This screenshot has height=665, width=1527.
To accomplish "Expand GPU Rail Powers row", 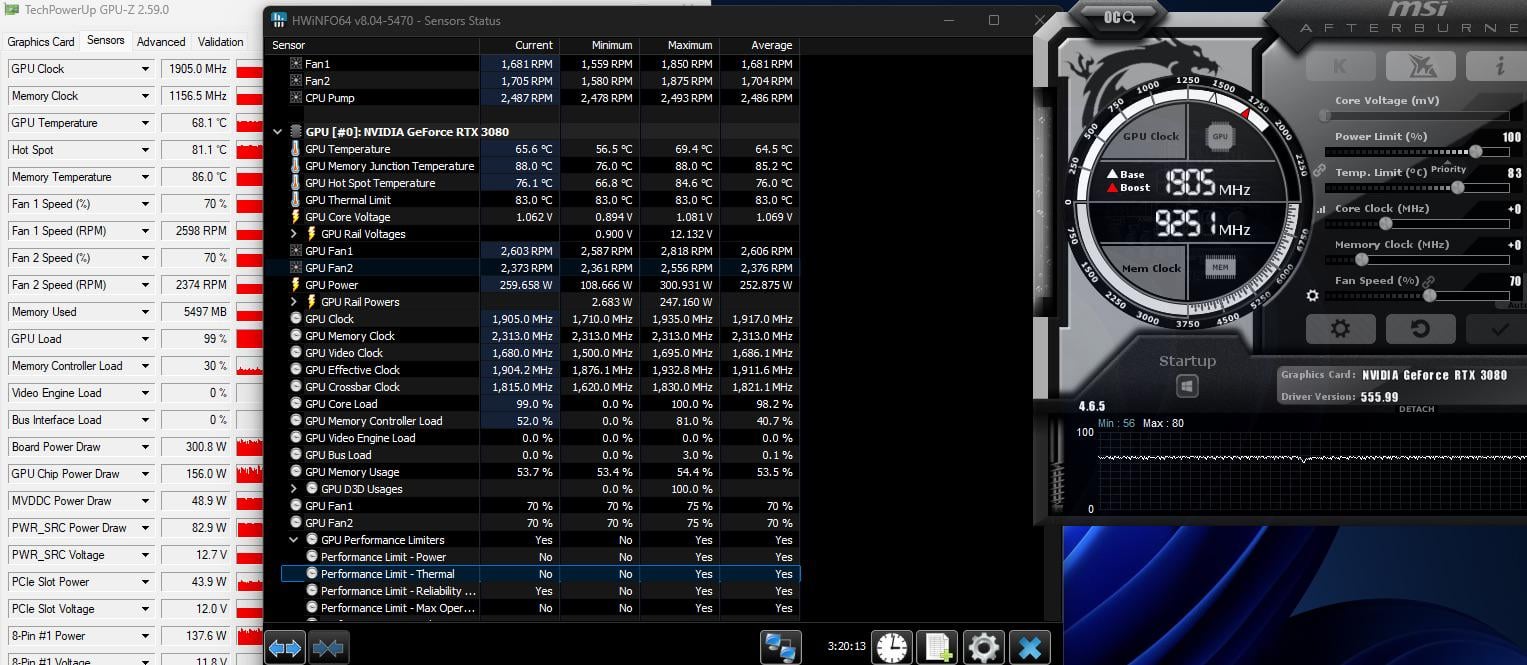I will (294, 302).
